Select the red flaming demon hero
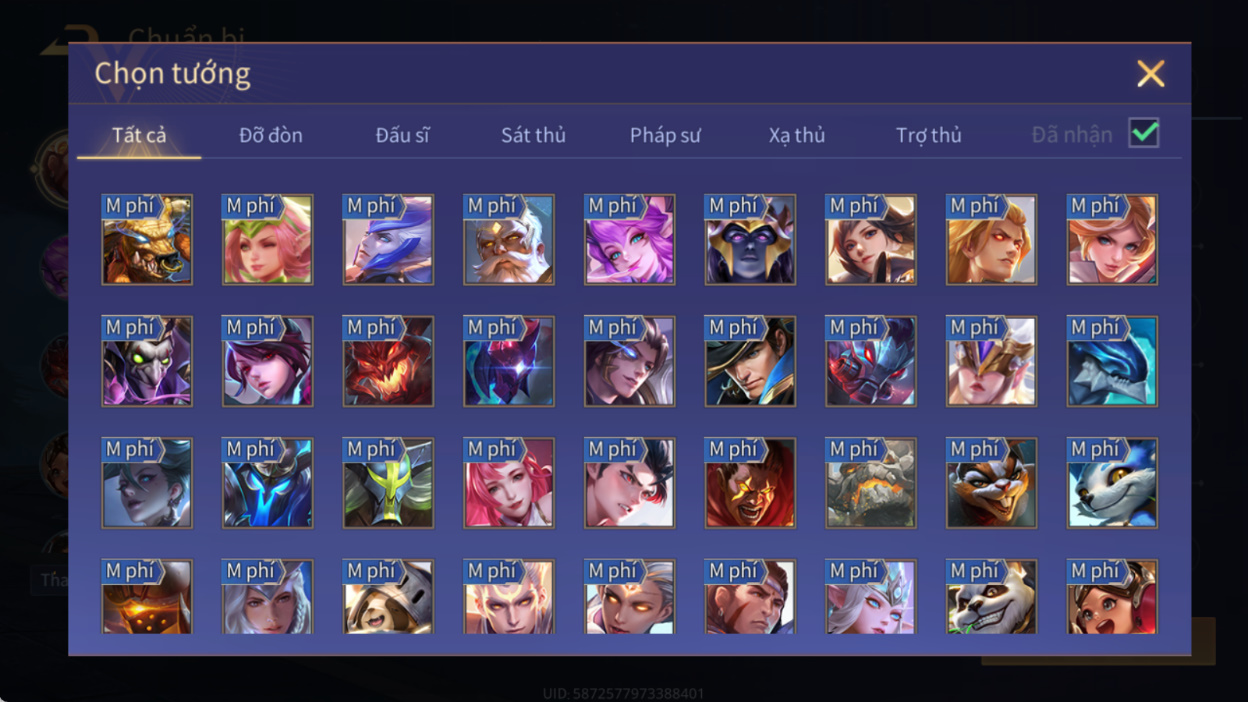 point(388,362)
